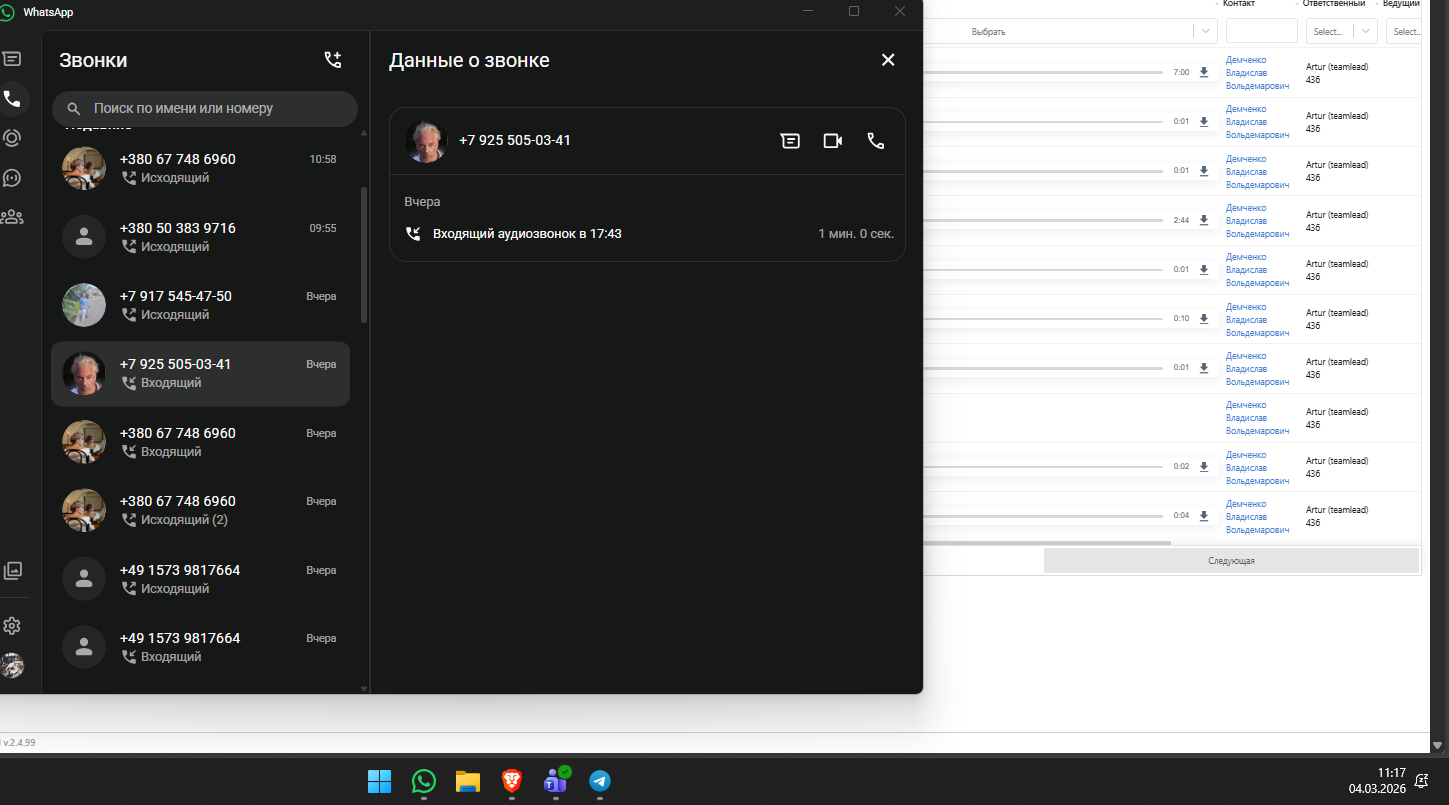Download the 0:04 recording in background window

pos(1204,515)
